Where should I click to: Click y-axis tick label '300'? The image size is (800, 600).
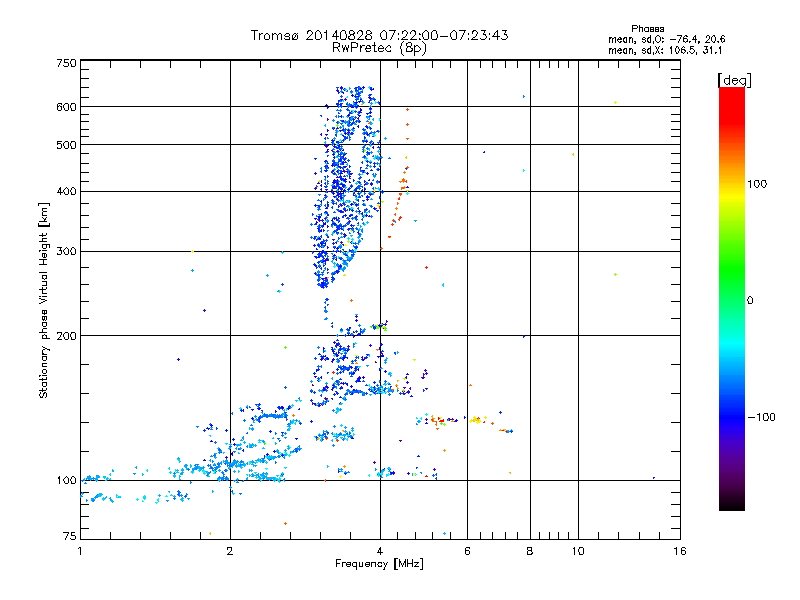[x=66, y=251]
